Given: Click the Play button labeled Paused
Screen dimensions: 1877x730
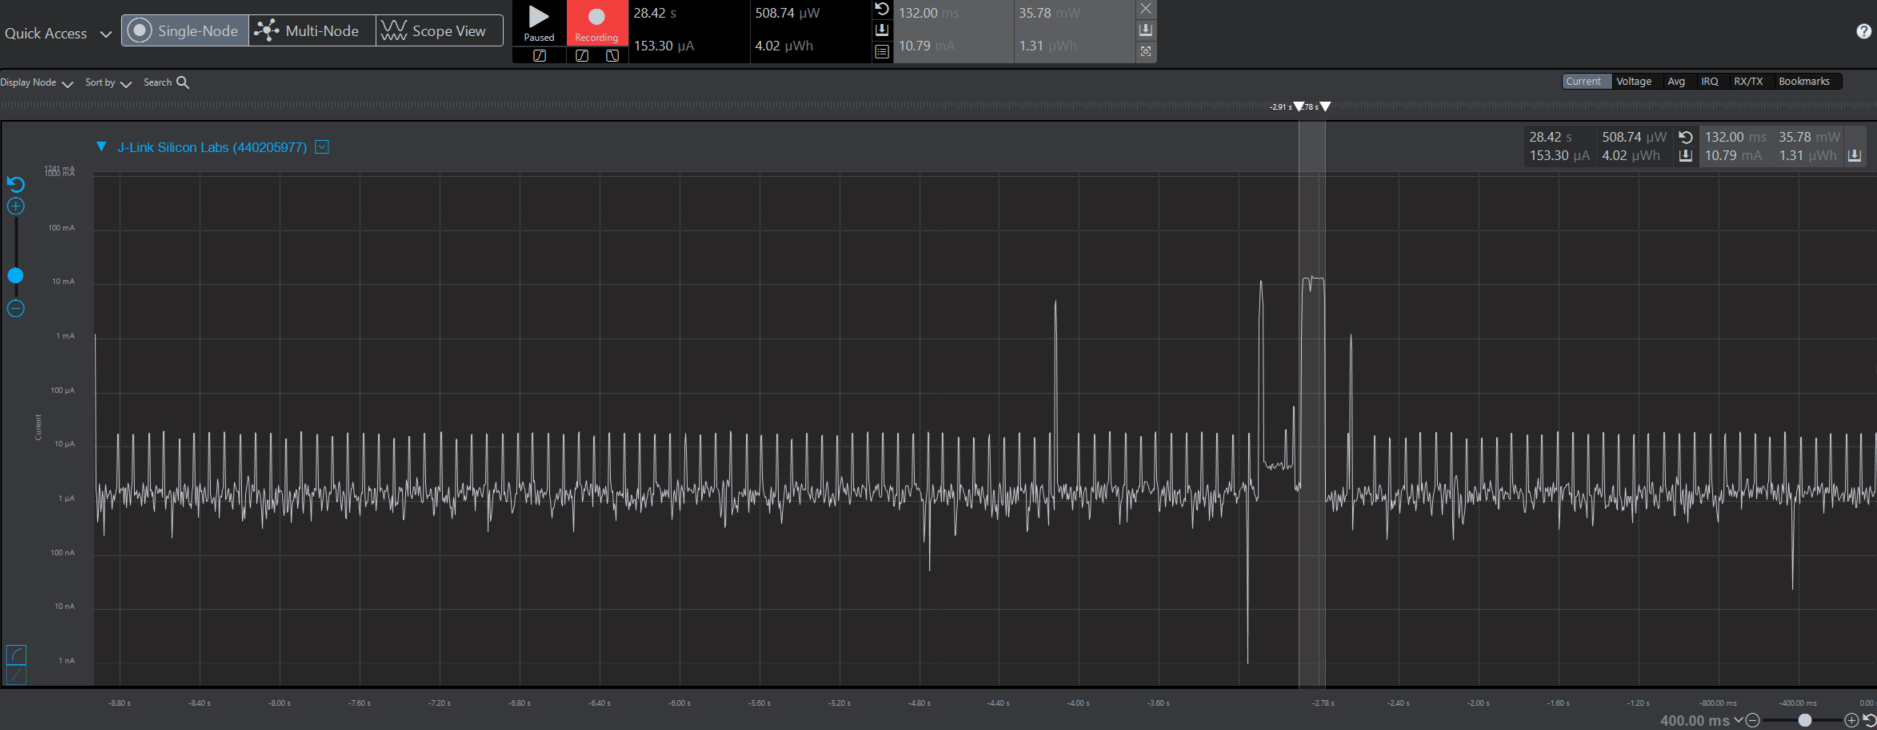Looking at the screenshot, I should 539,22.
